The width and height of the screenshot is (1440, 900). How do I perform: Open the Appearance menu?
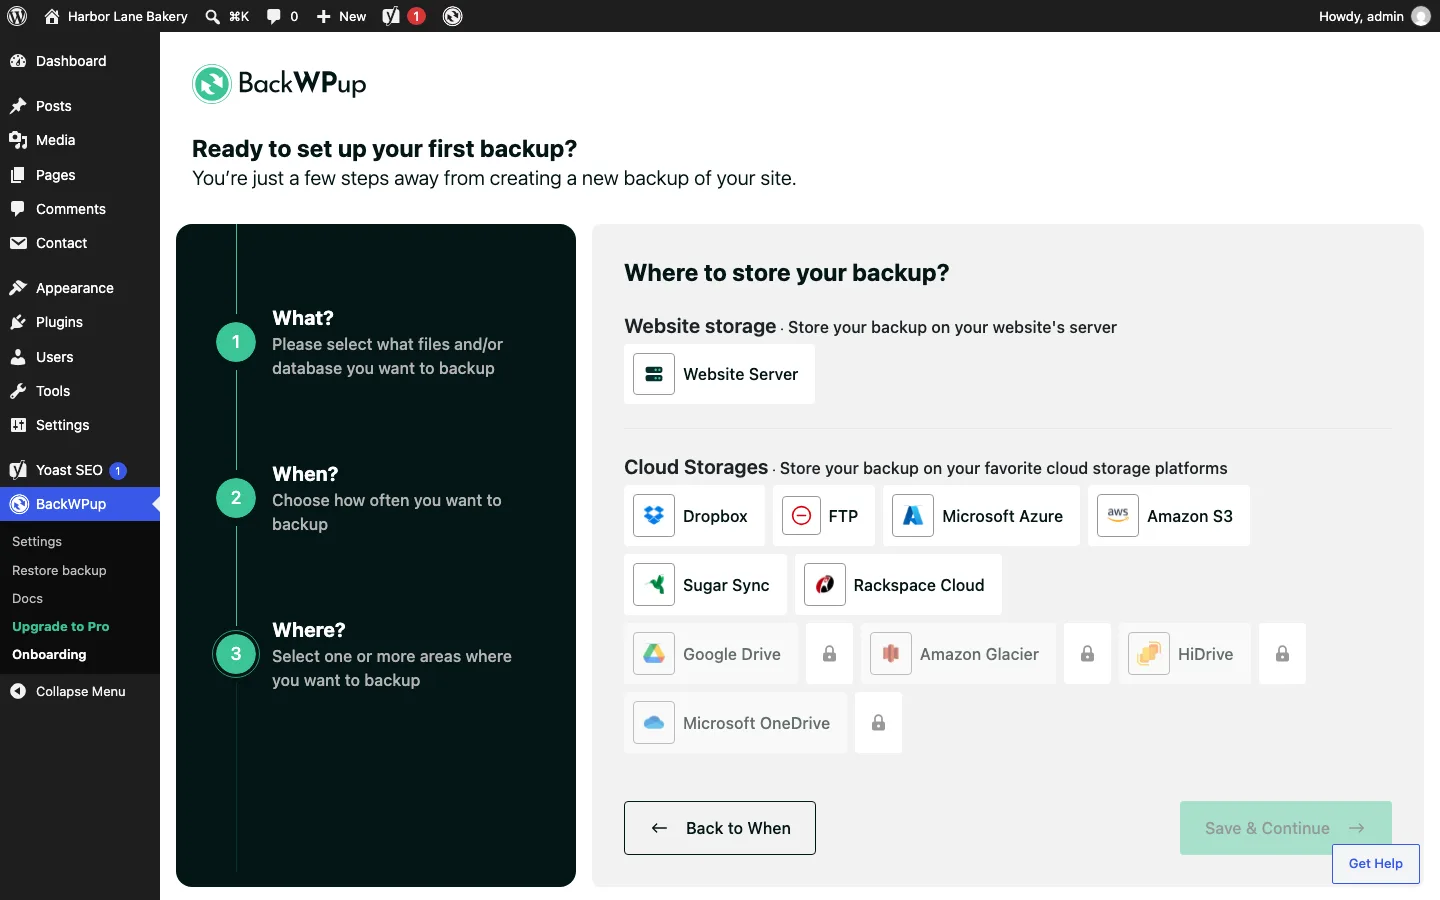point(80,288)
